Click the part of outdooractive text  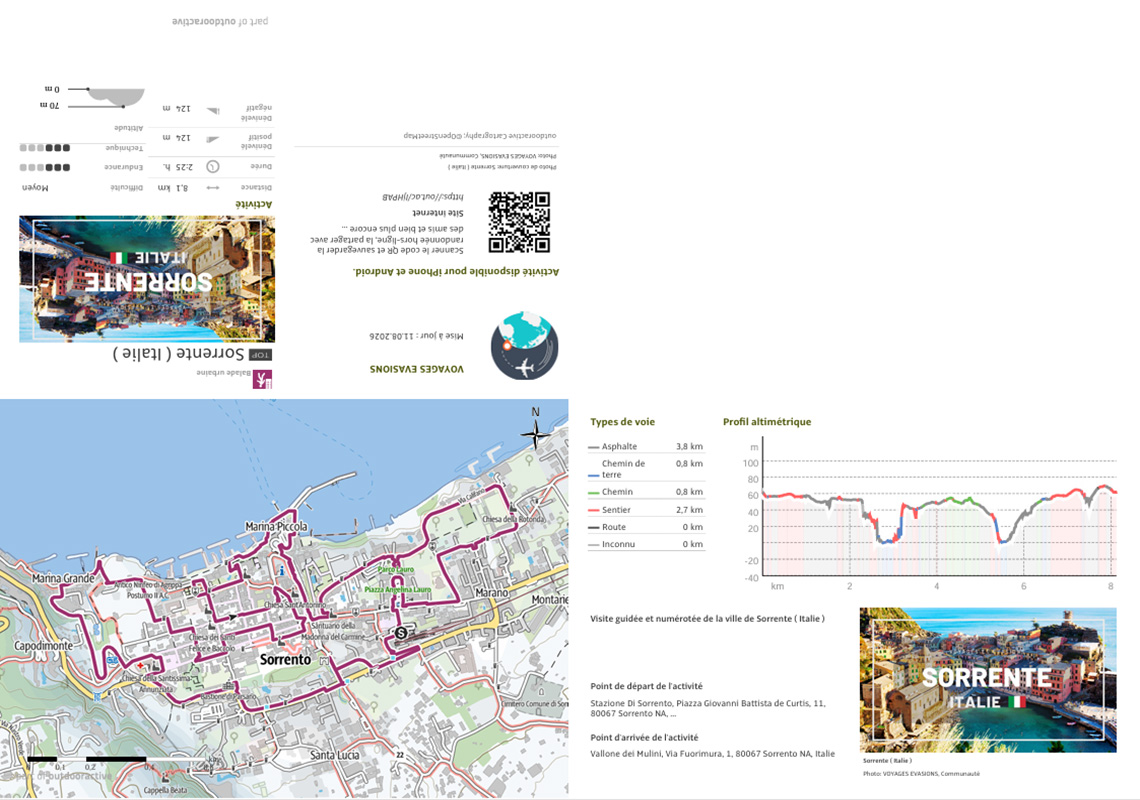coord(220,21)
